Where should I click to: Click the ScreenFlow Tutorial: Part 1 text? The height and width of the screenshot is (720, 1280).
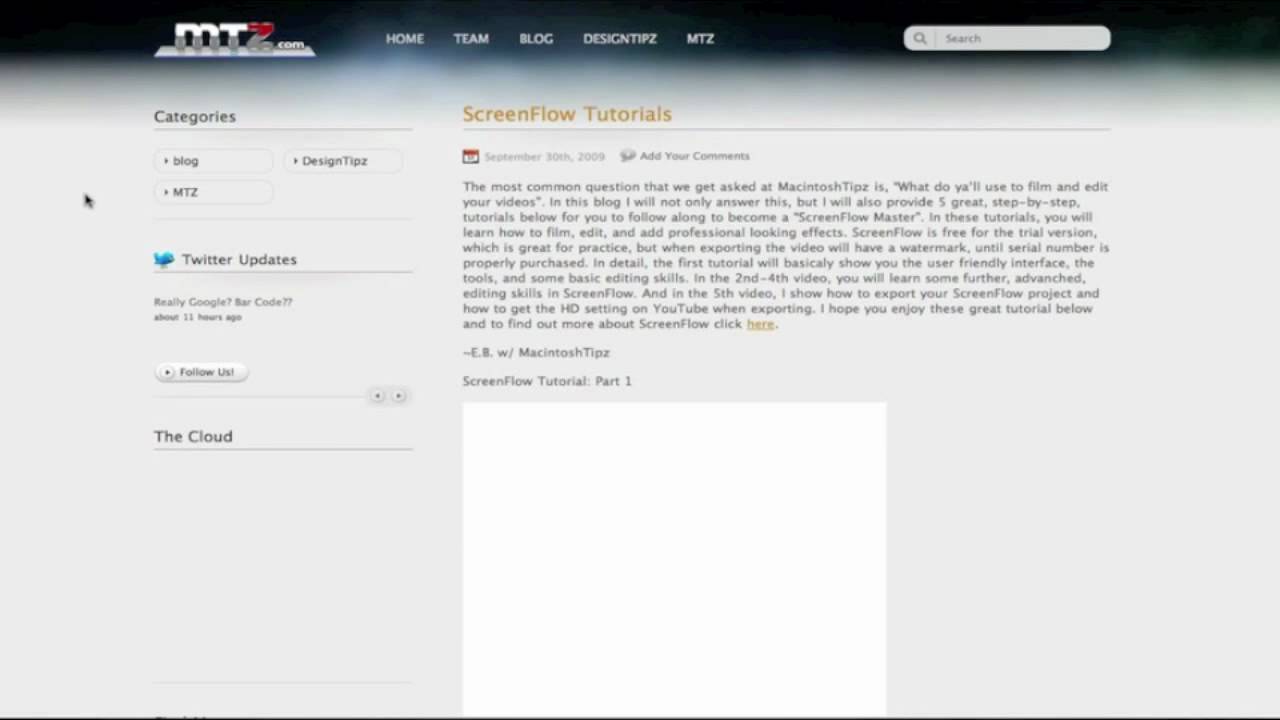click(547, 381)
